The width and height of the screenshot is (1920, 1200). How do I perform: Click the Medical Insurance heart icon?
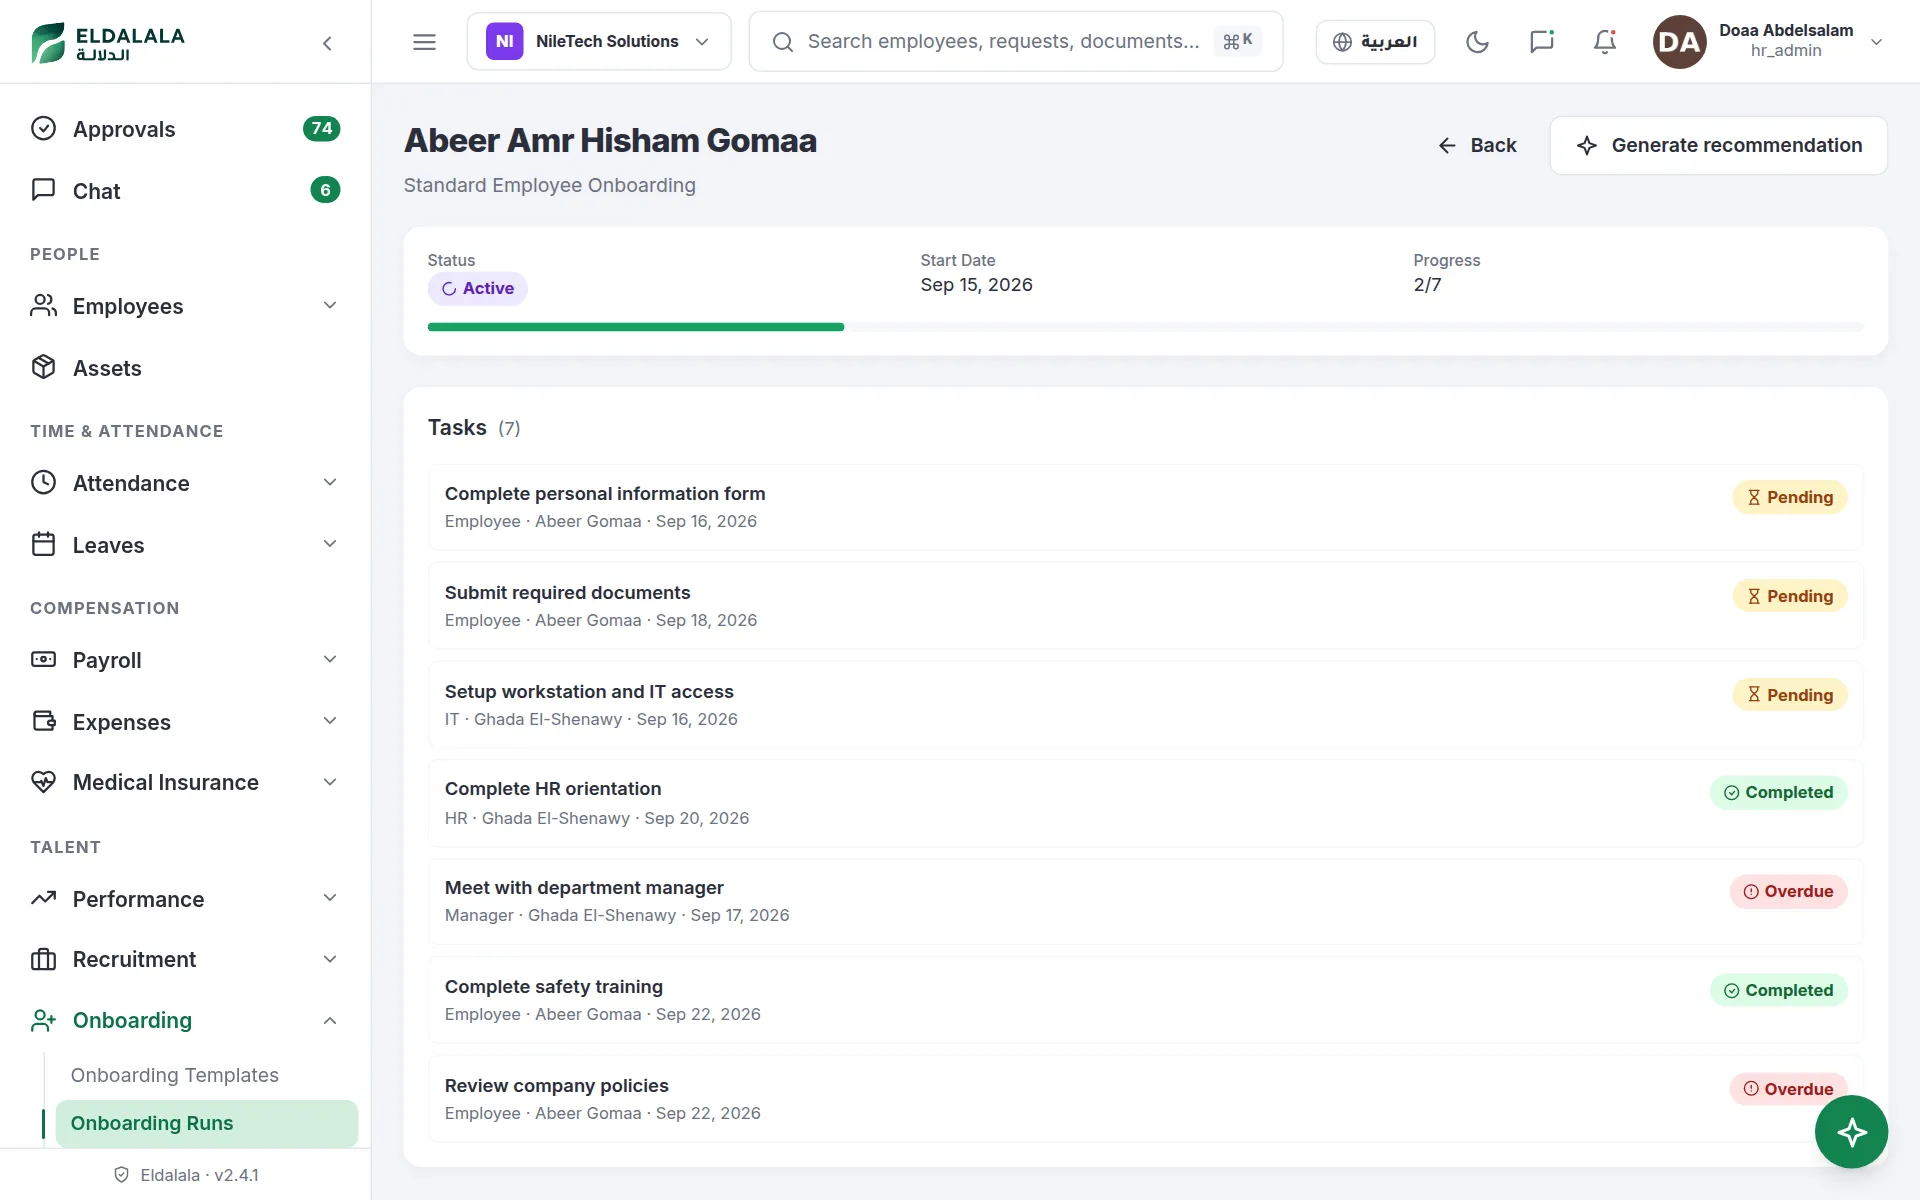[x=43, y=781]
